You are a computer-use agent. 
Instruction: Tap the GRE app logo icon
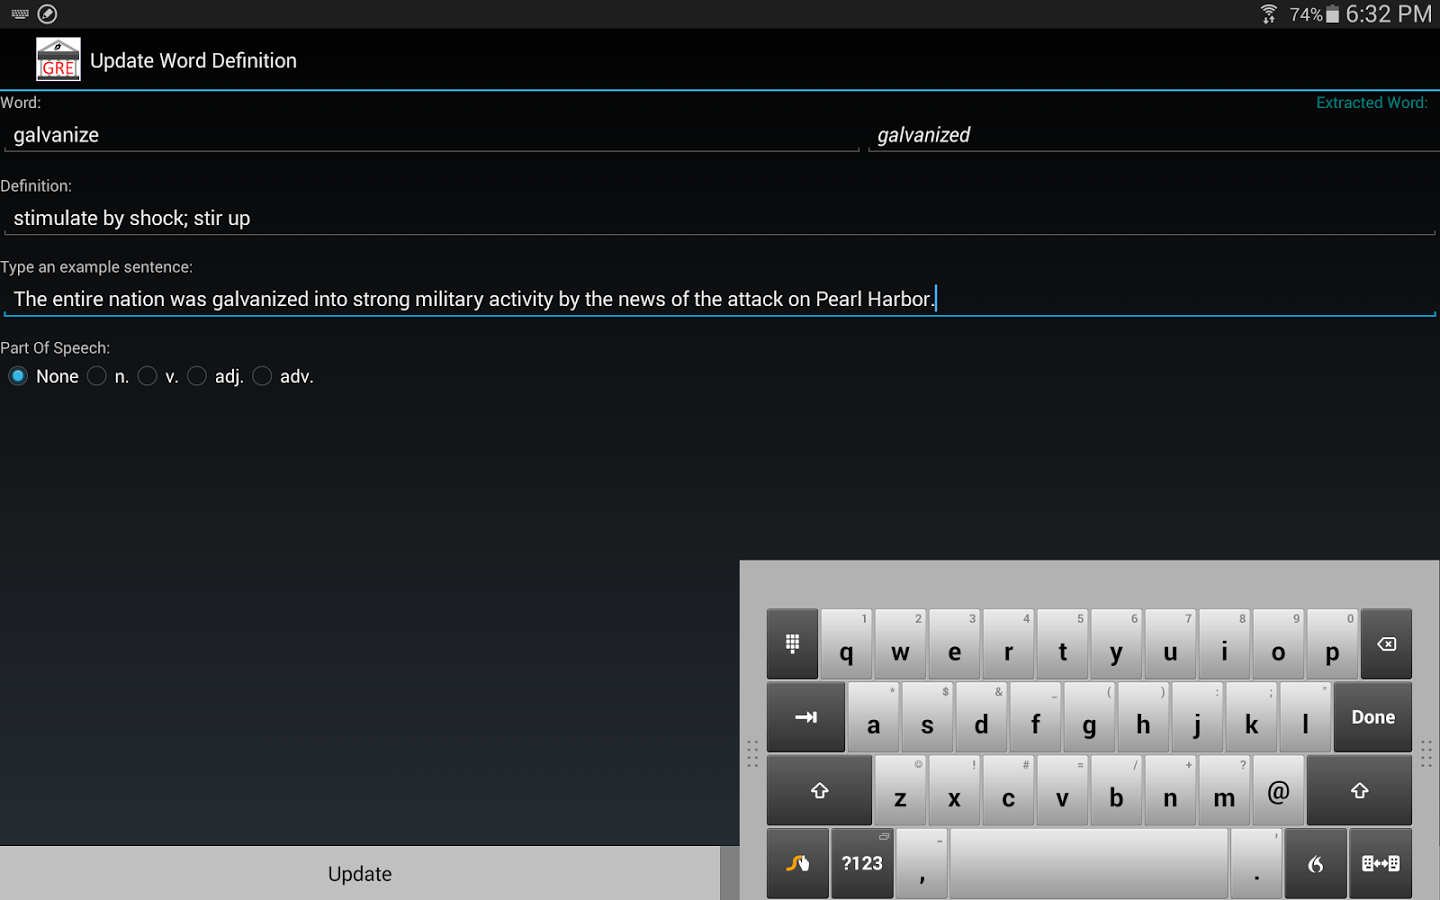click(58, 60)
